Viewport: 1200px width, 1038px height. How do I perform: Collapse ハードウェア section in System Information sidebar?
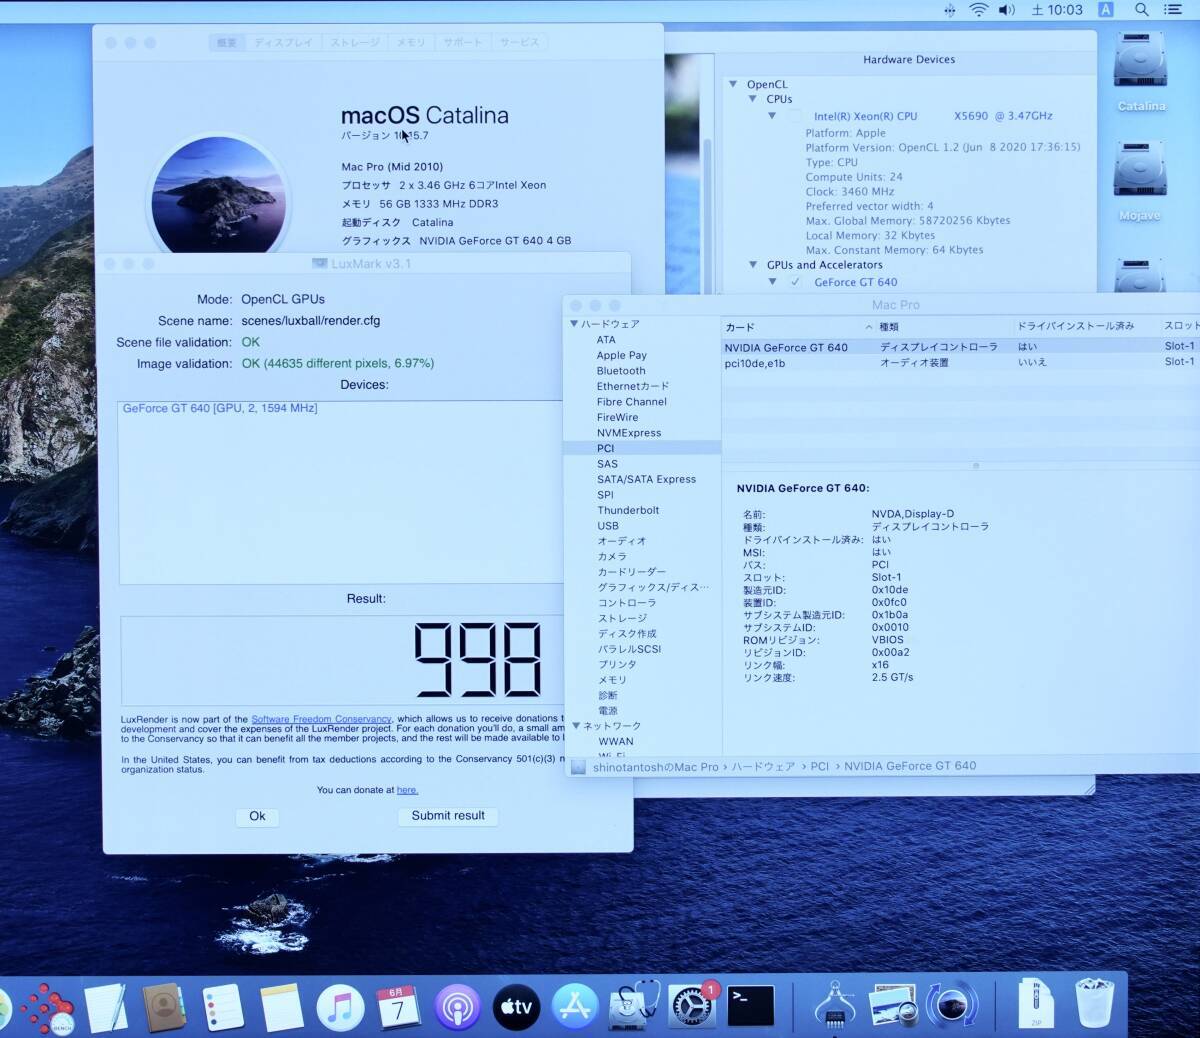tap(574, 324)
